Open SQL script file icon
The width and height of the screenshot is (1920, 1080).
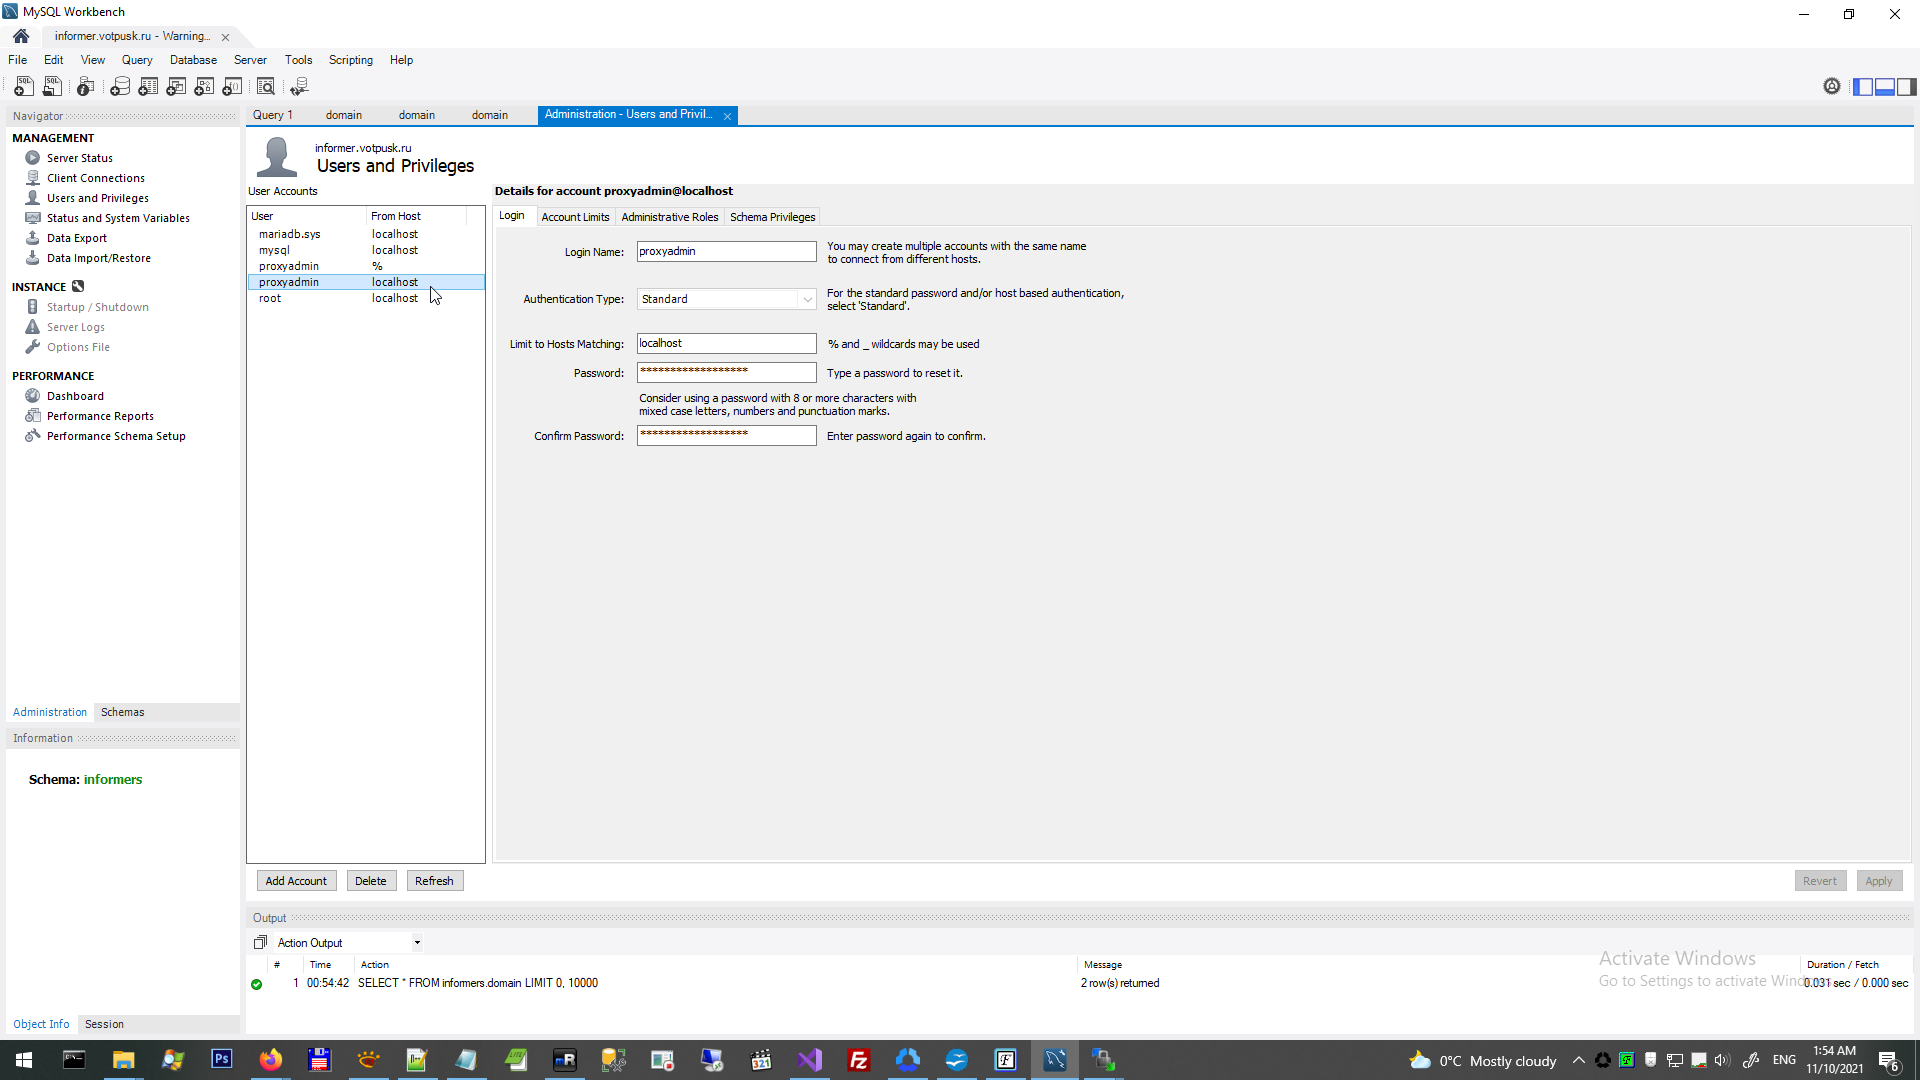[52, 87]
